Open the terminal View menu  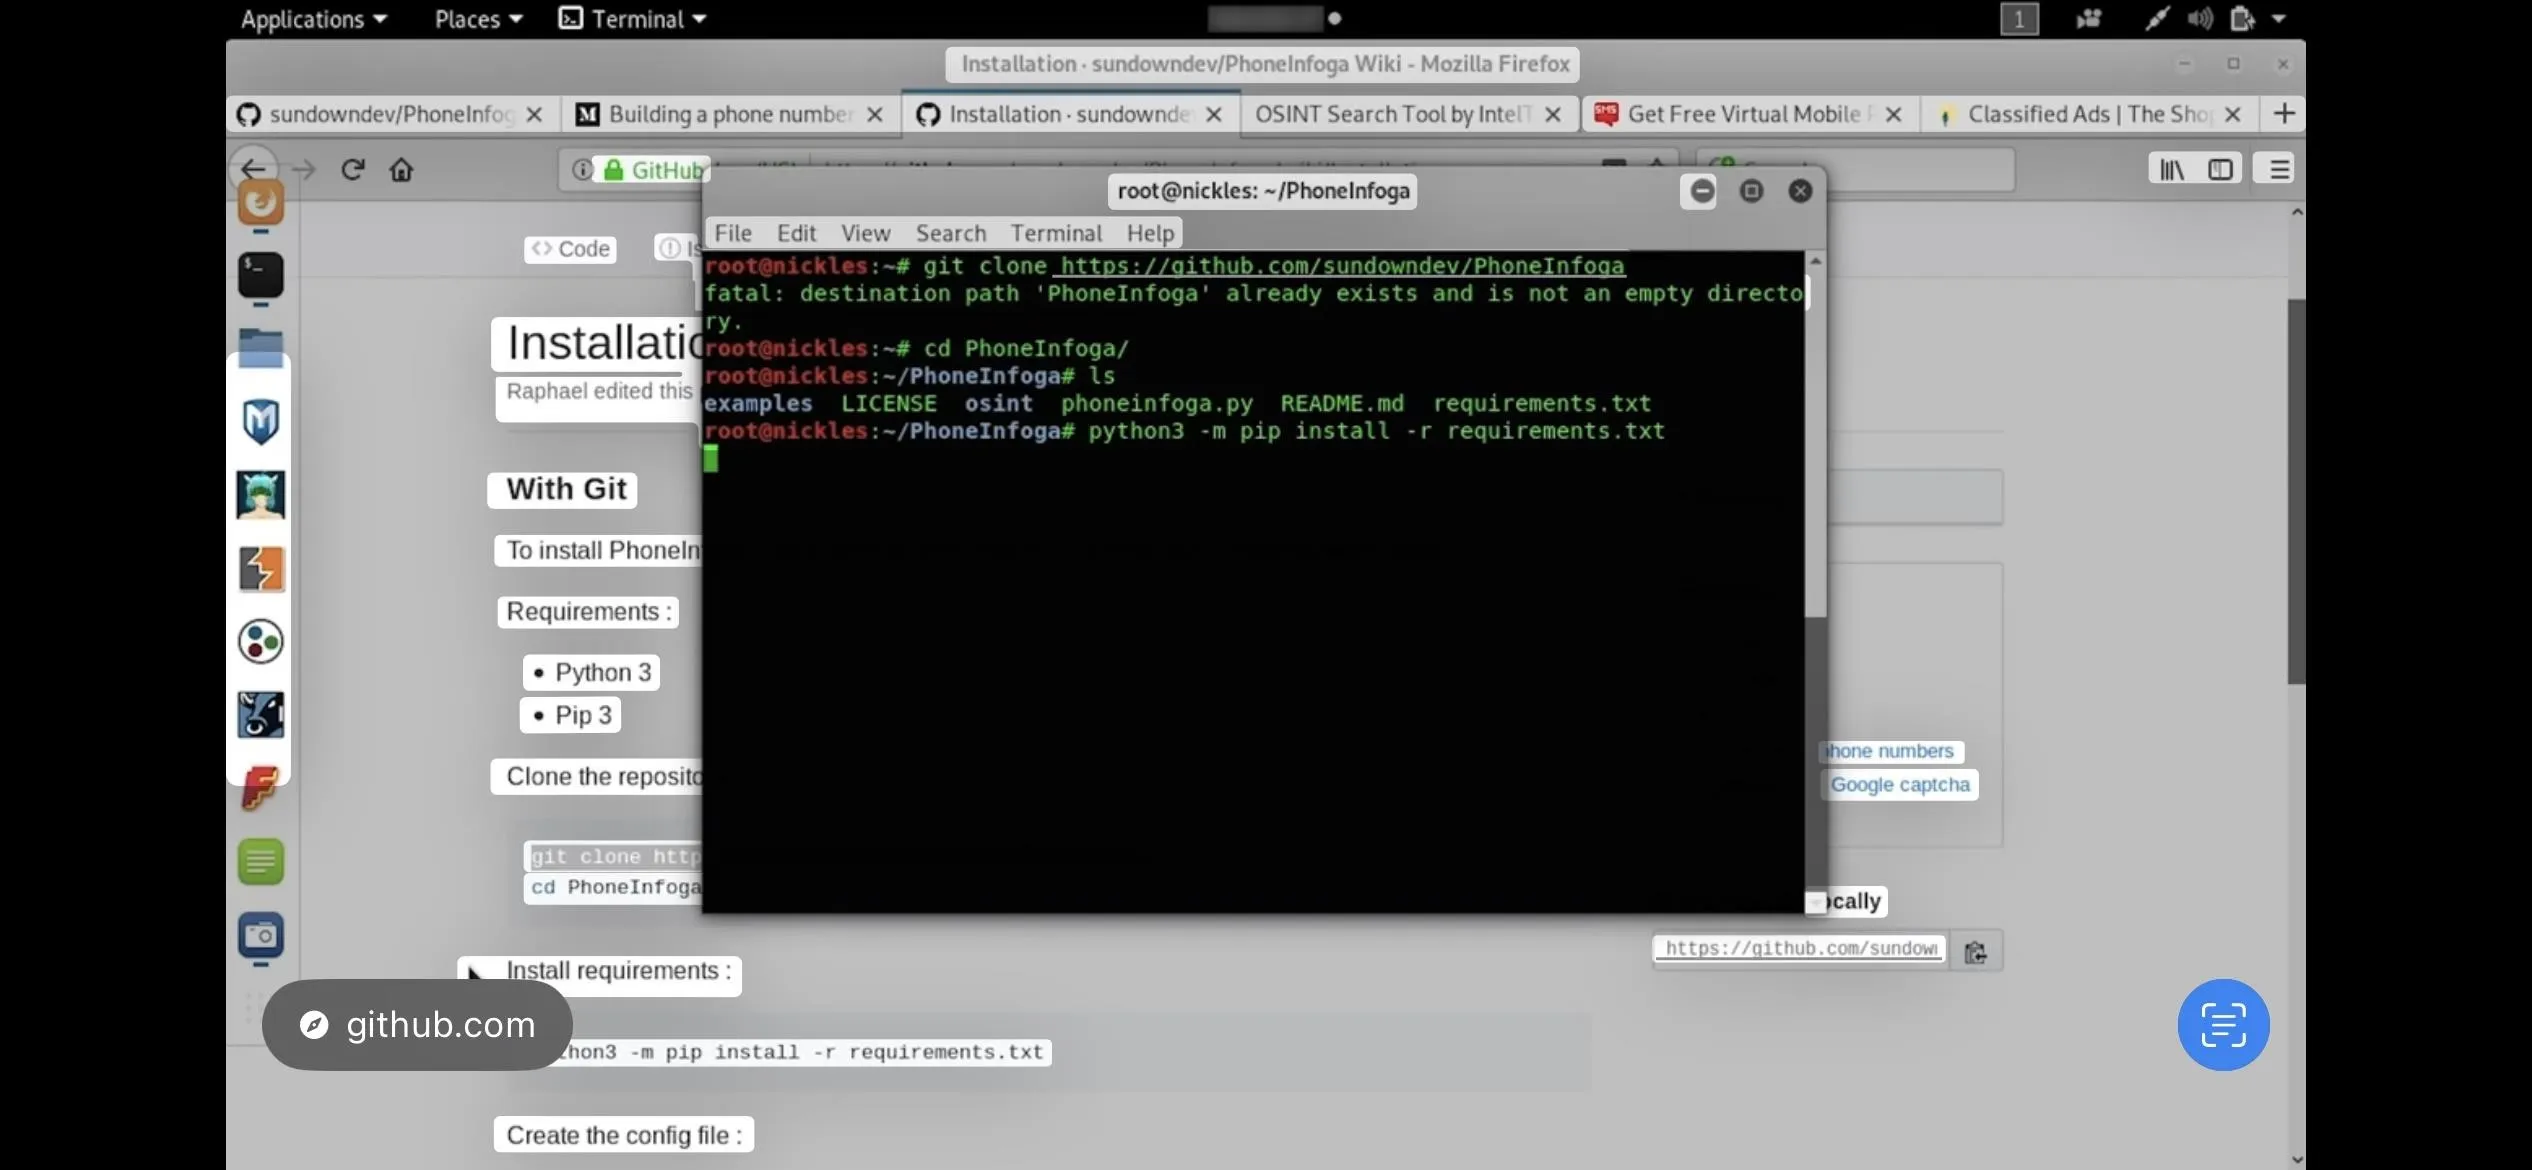pos(865,233)
